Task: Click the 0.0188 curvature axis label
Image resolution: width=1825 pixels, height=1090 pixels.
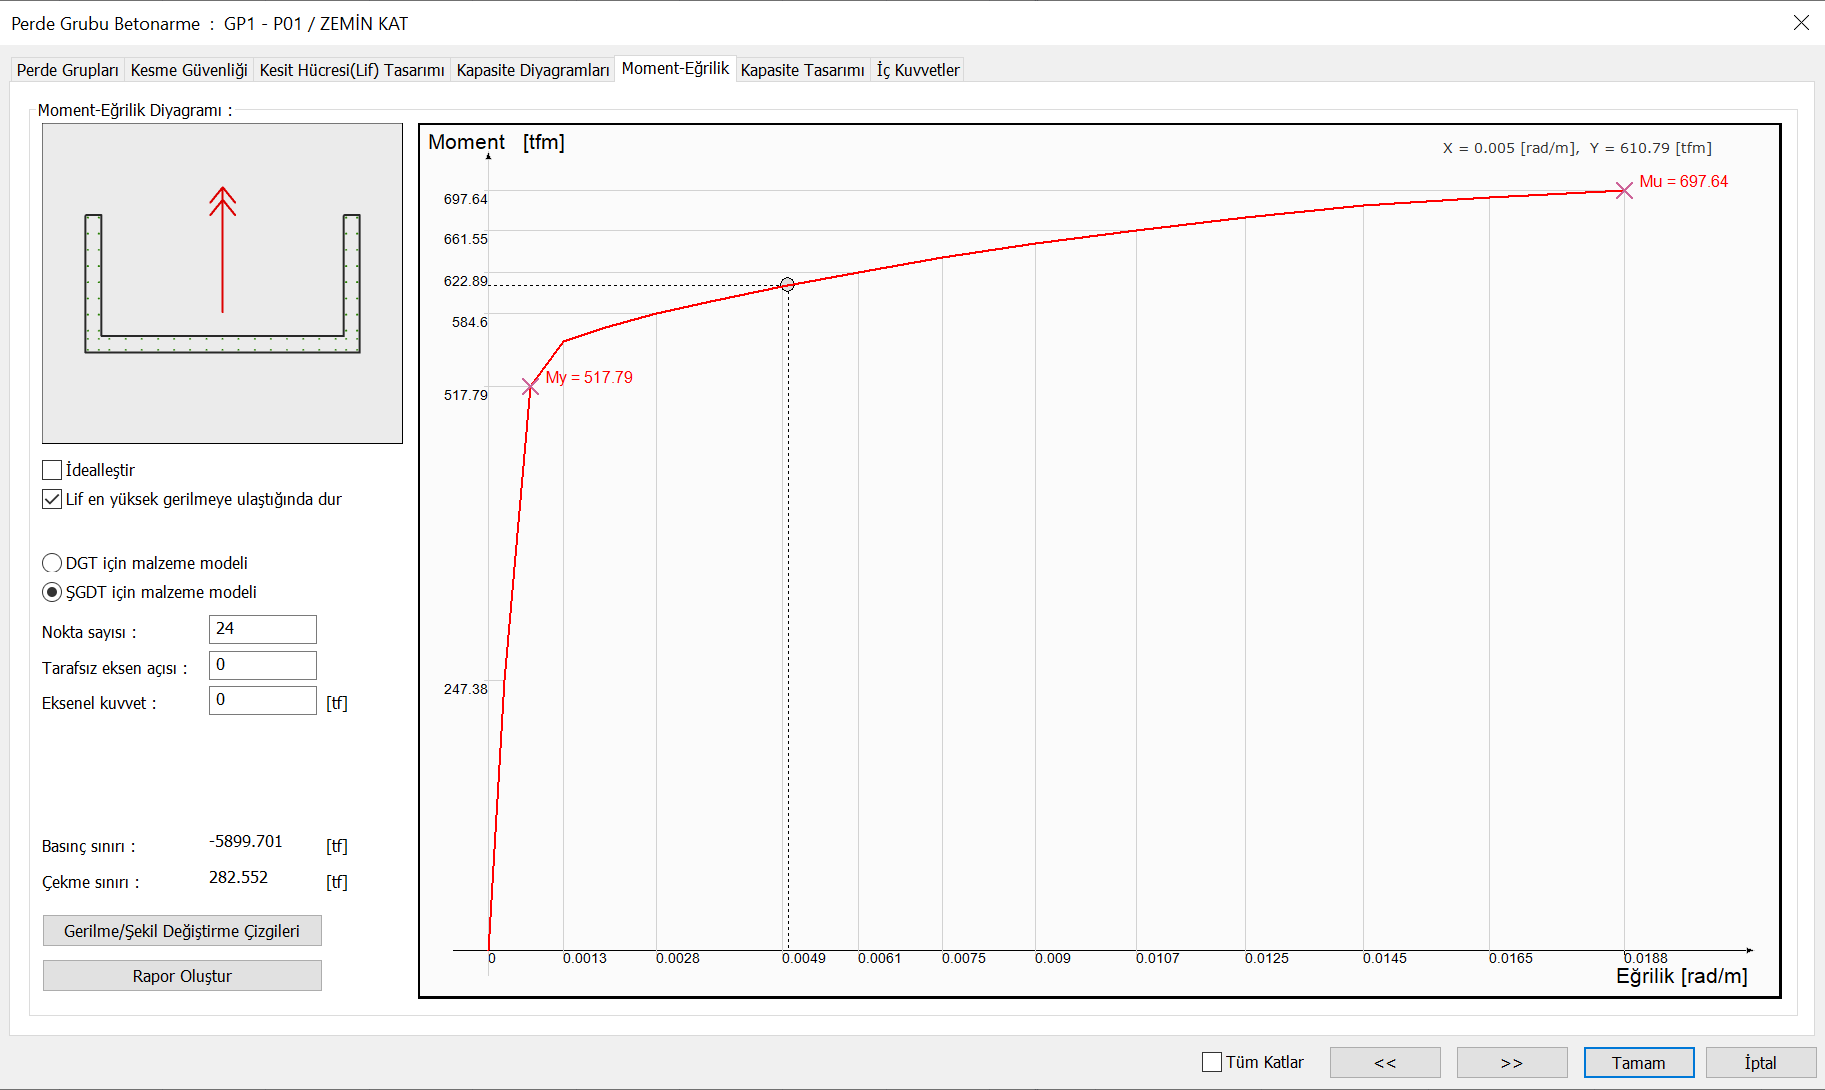Action: pyautogui.click(x=1645, y=958)
